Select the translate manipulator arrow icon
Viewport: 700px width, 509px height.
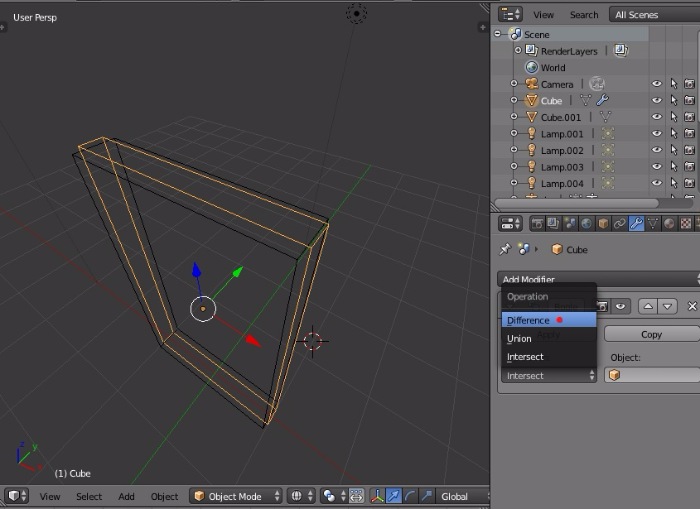[394, 496]
